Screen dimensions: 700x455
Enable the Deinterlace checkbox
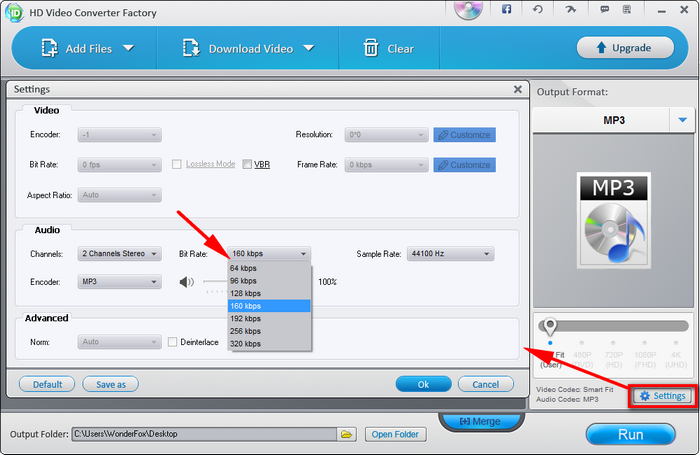coord(172,342)
